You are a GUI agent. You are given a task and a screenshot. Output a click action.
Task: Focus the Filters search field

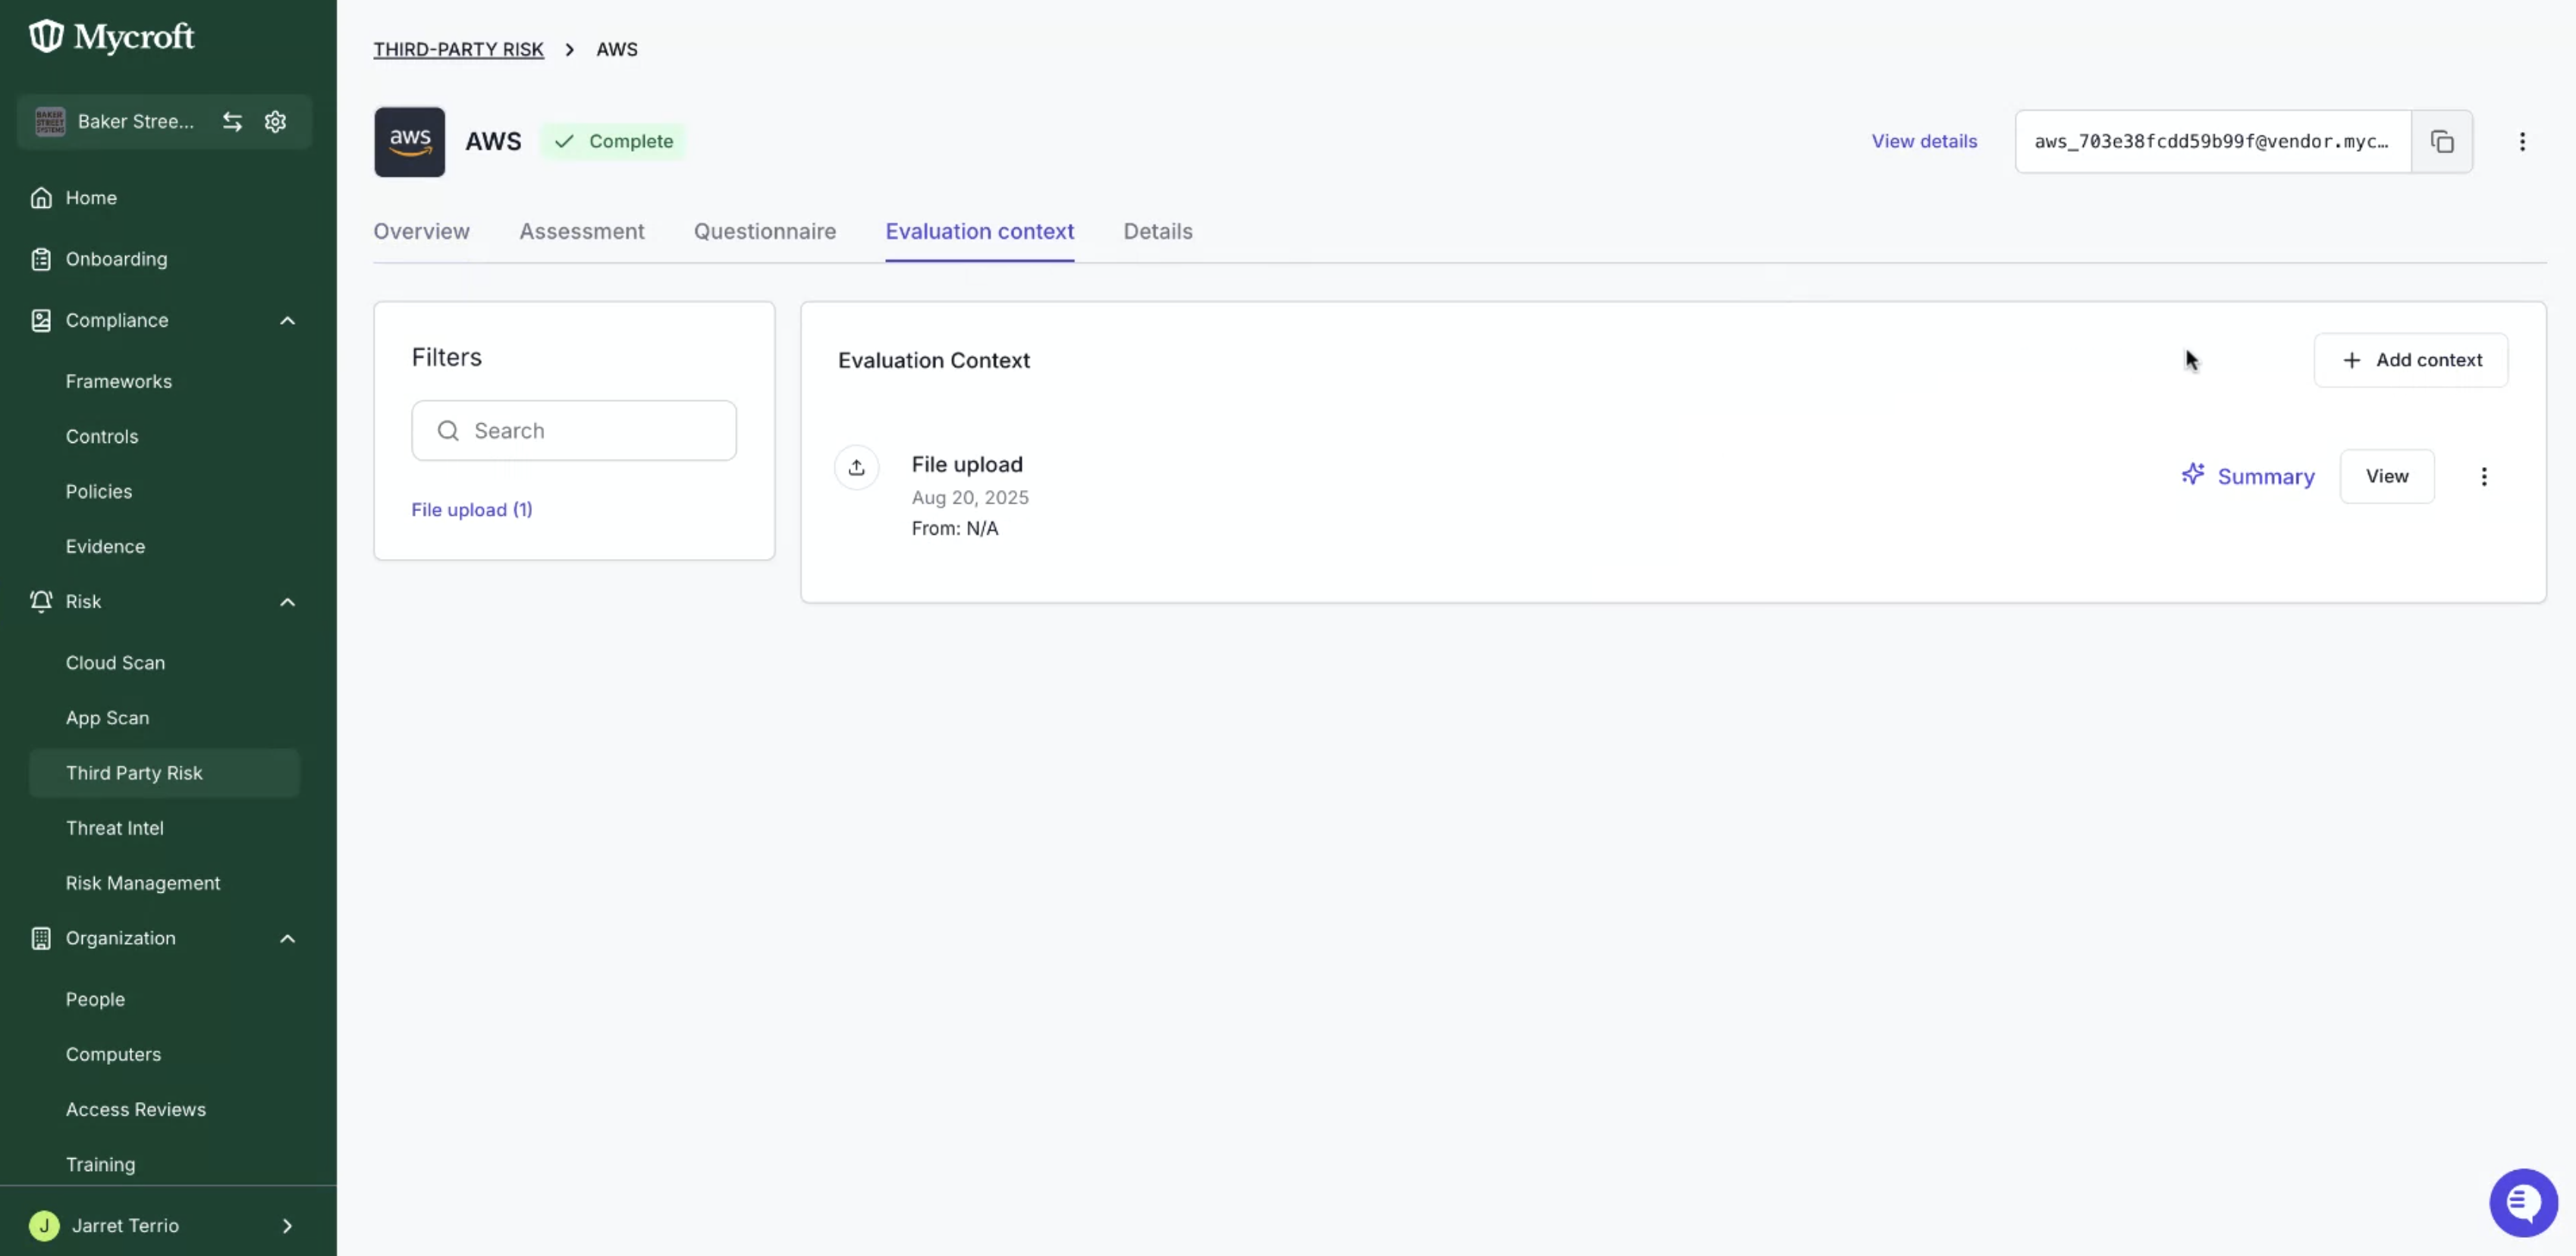pos(573,430)
